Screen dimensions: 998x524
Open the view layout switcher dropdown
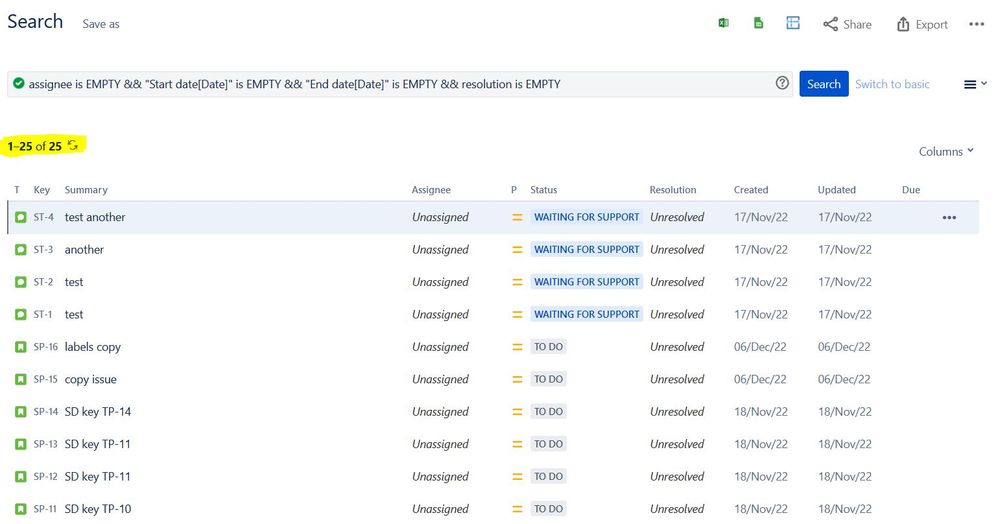click(x=974, y=85)
